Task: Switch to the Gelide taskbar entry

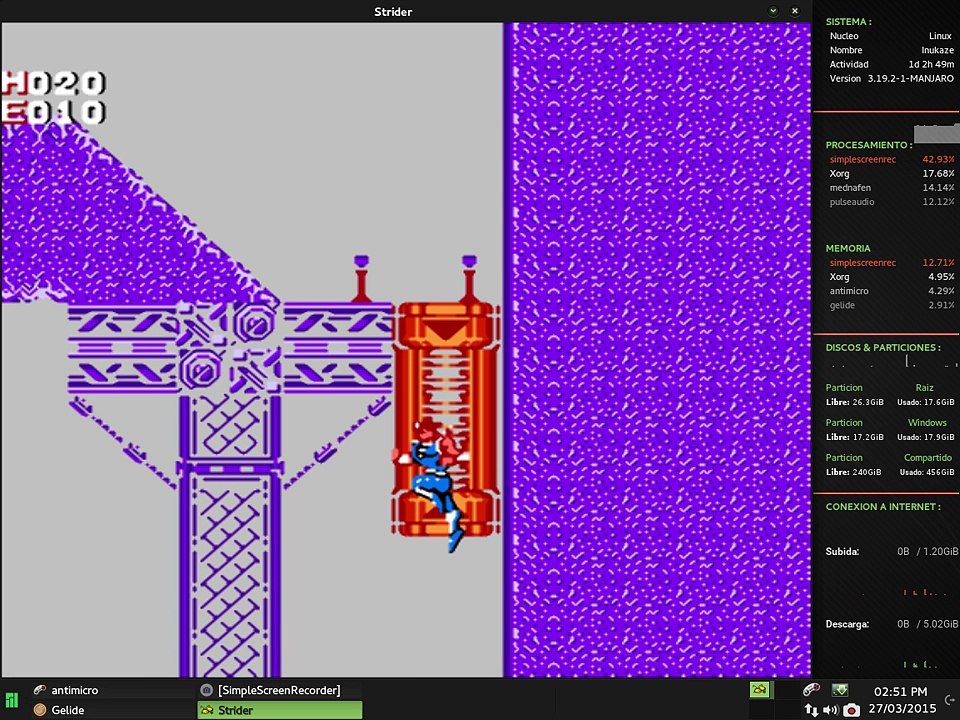Action: (112, 710)
